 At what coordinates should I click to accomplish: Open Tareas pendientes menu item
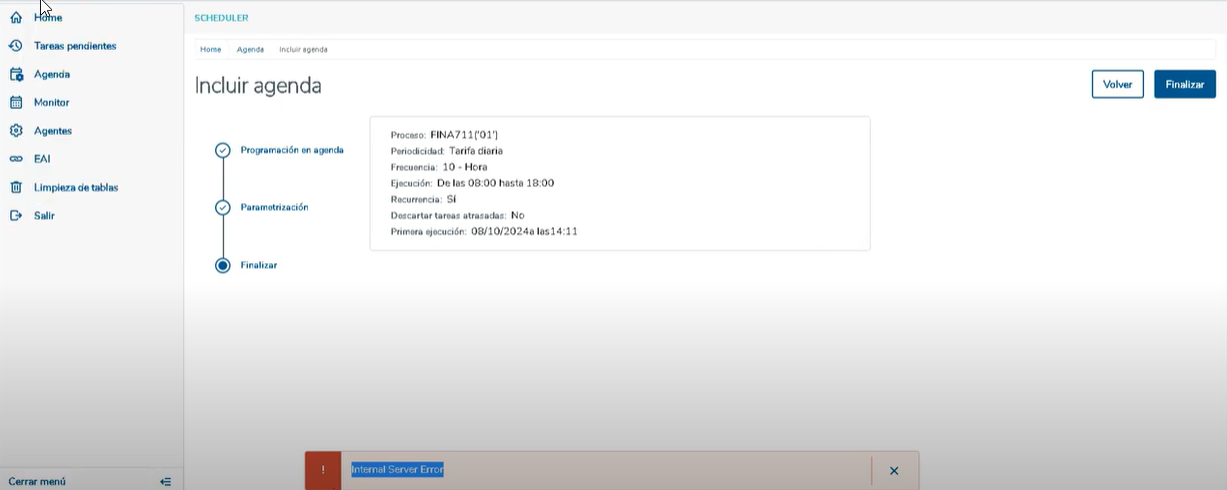(75, 46)
